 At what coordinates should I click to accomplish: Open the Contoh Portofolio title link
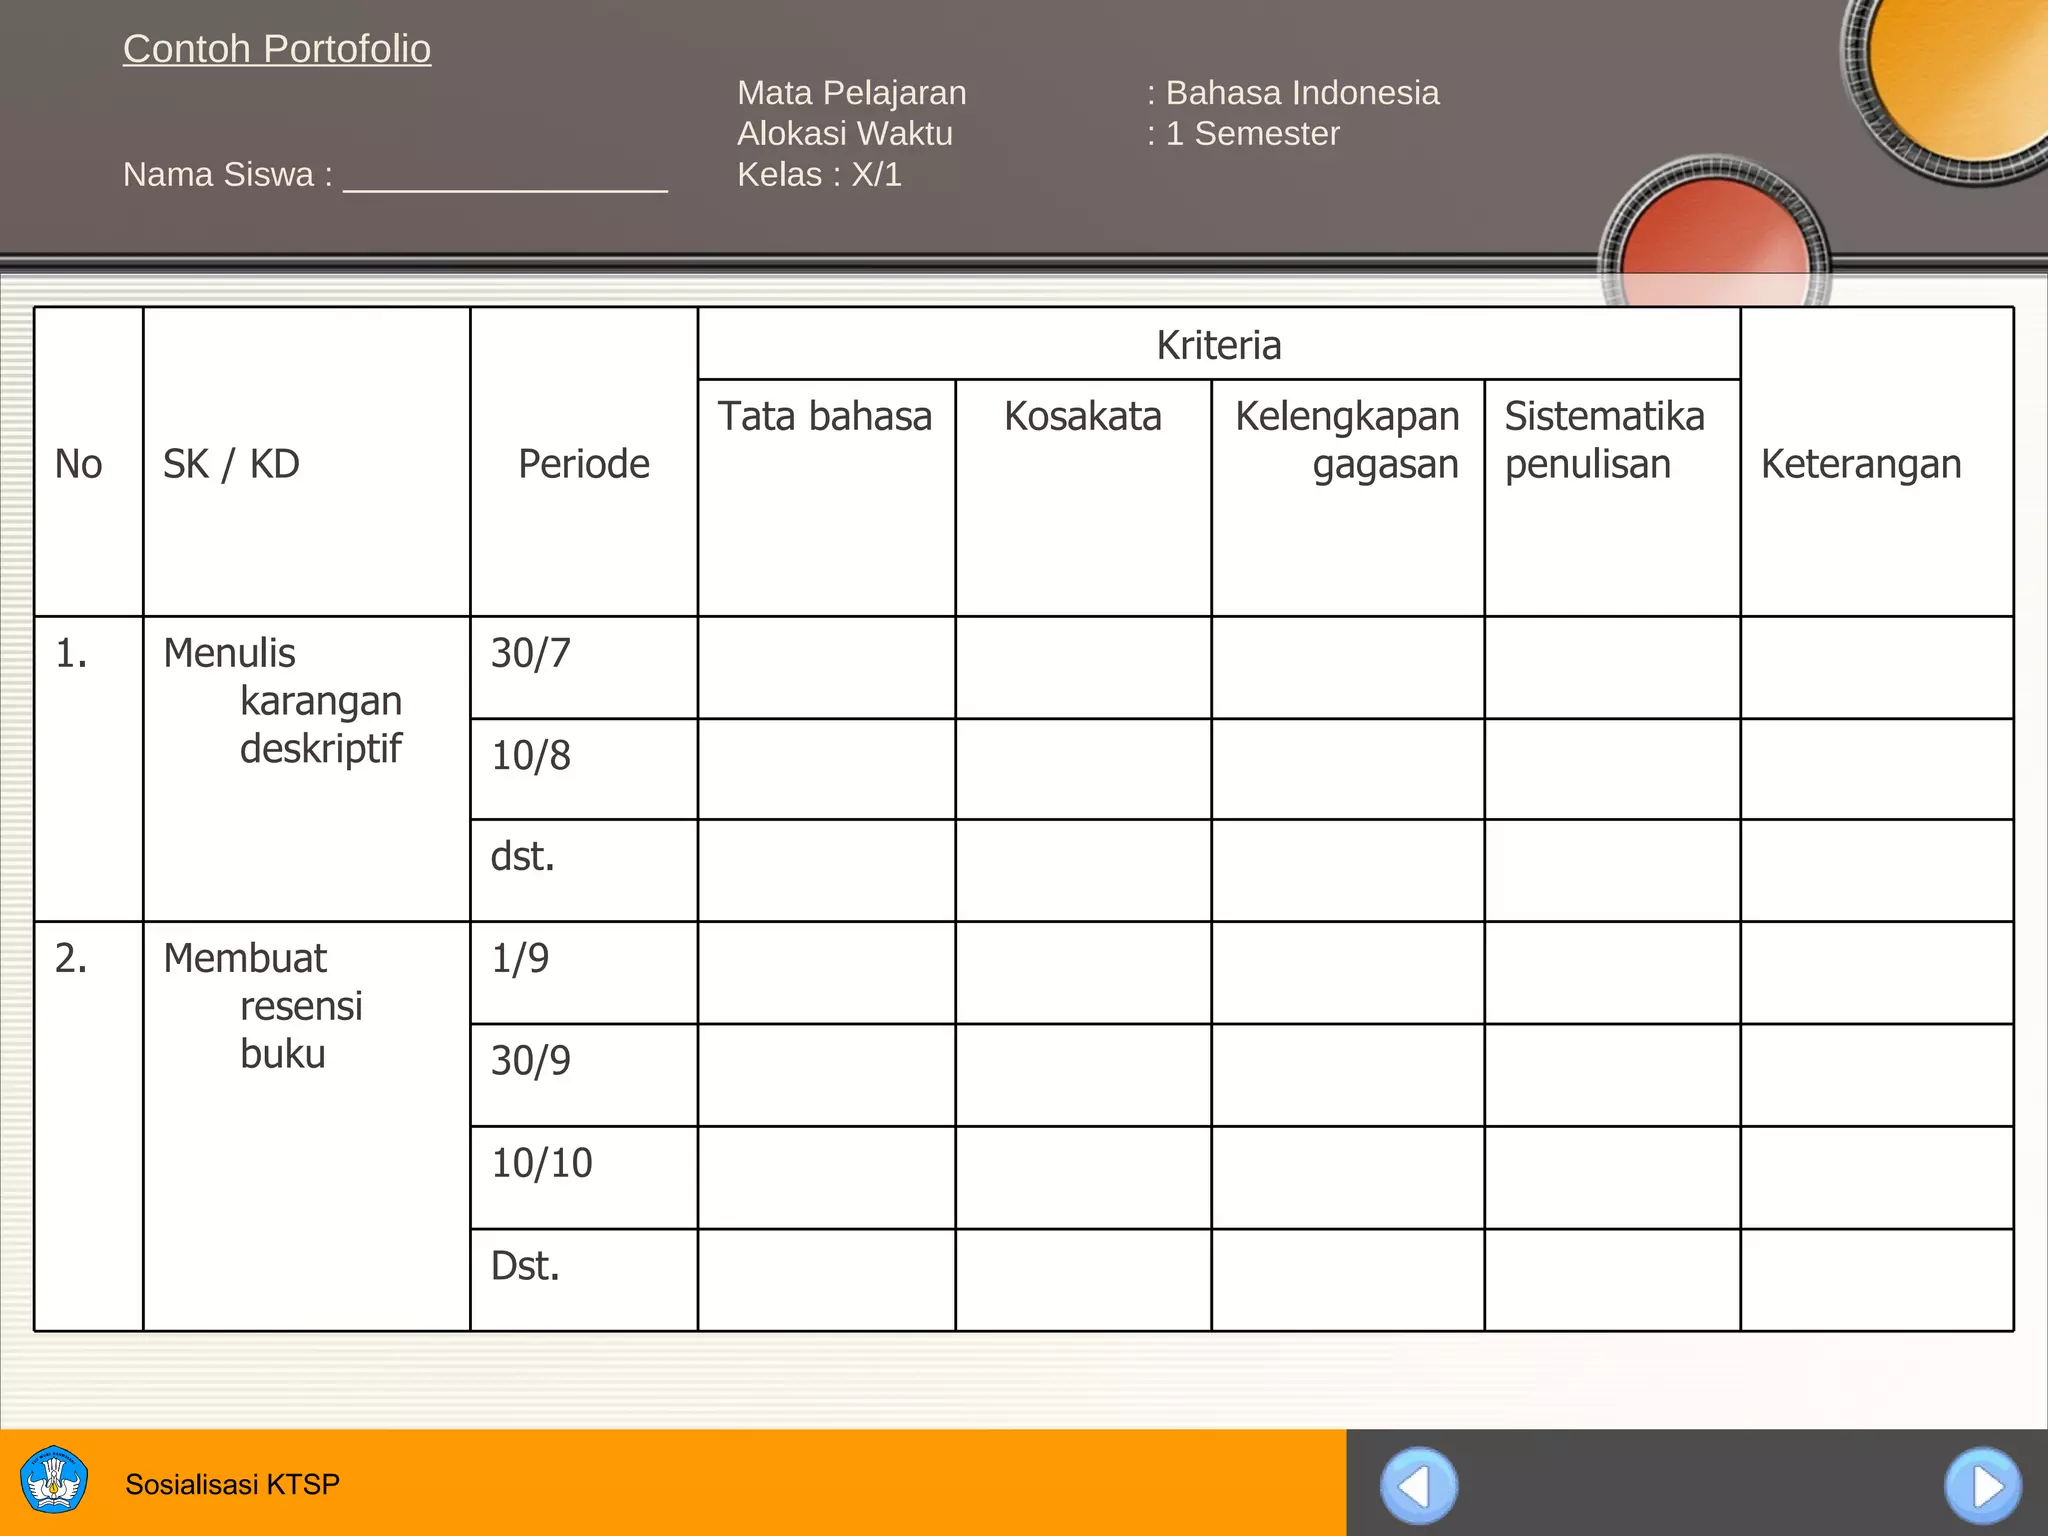point(277,48)
